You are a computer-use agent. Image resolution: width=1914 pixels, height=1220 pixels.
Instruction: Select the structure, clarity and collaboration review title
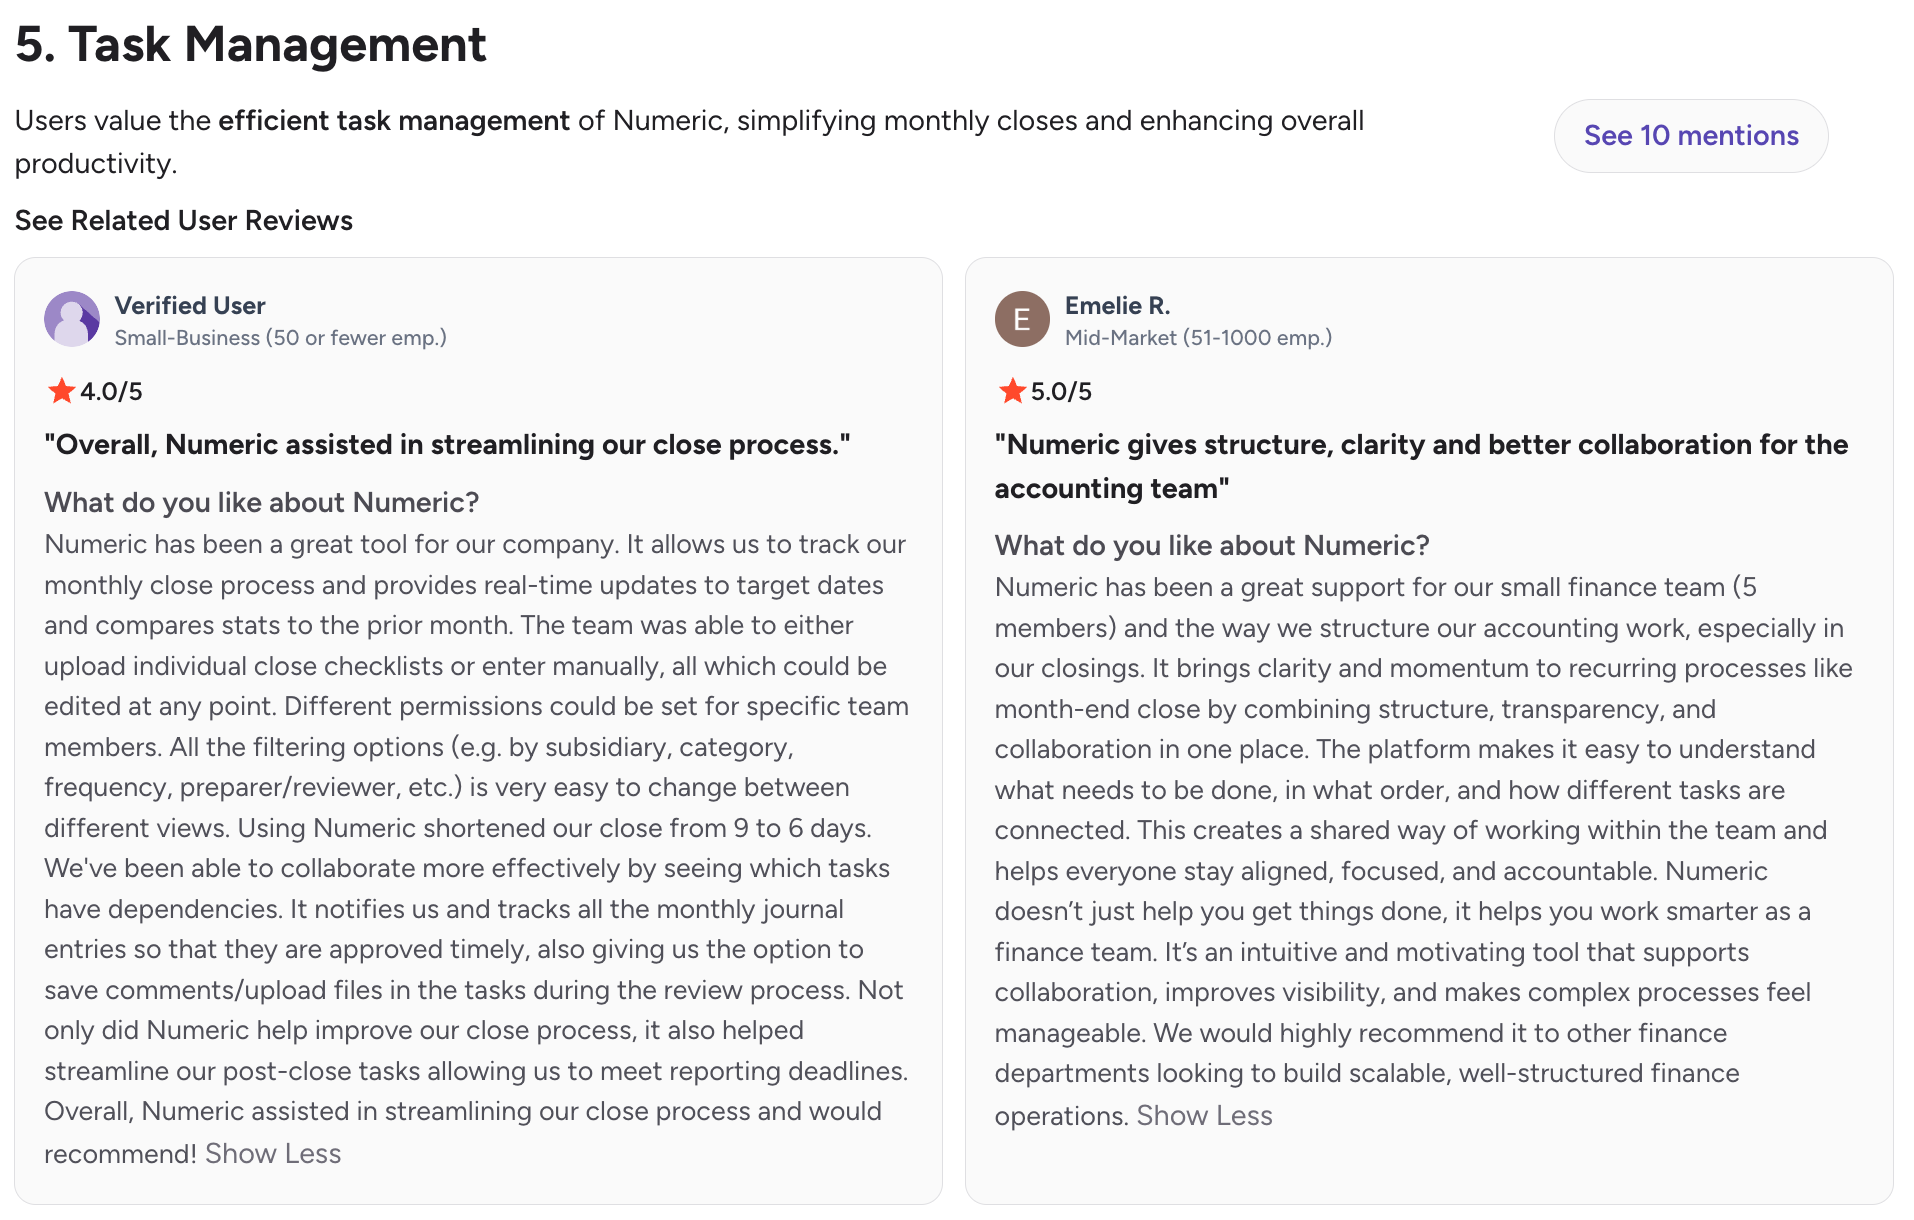1421,467
